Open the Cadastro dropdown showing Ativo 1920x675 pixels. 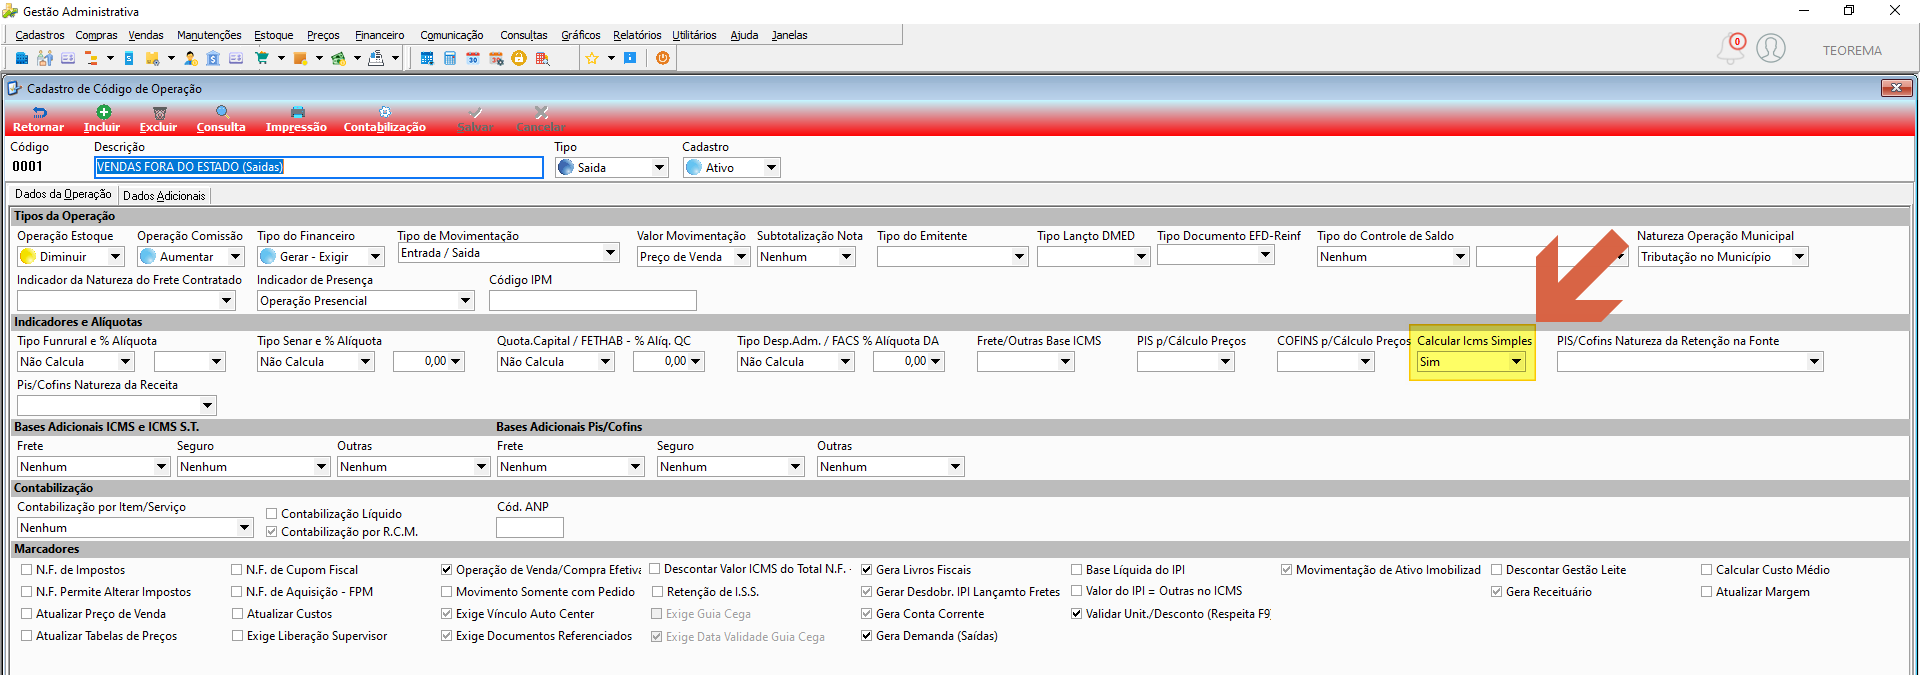[x=732, y=168]
